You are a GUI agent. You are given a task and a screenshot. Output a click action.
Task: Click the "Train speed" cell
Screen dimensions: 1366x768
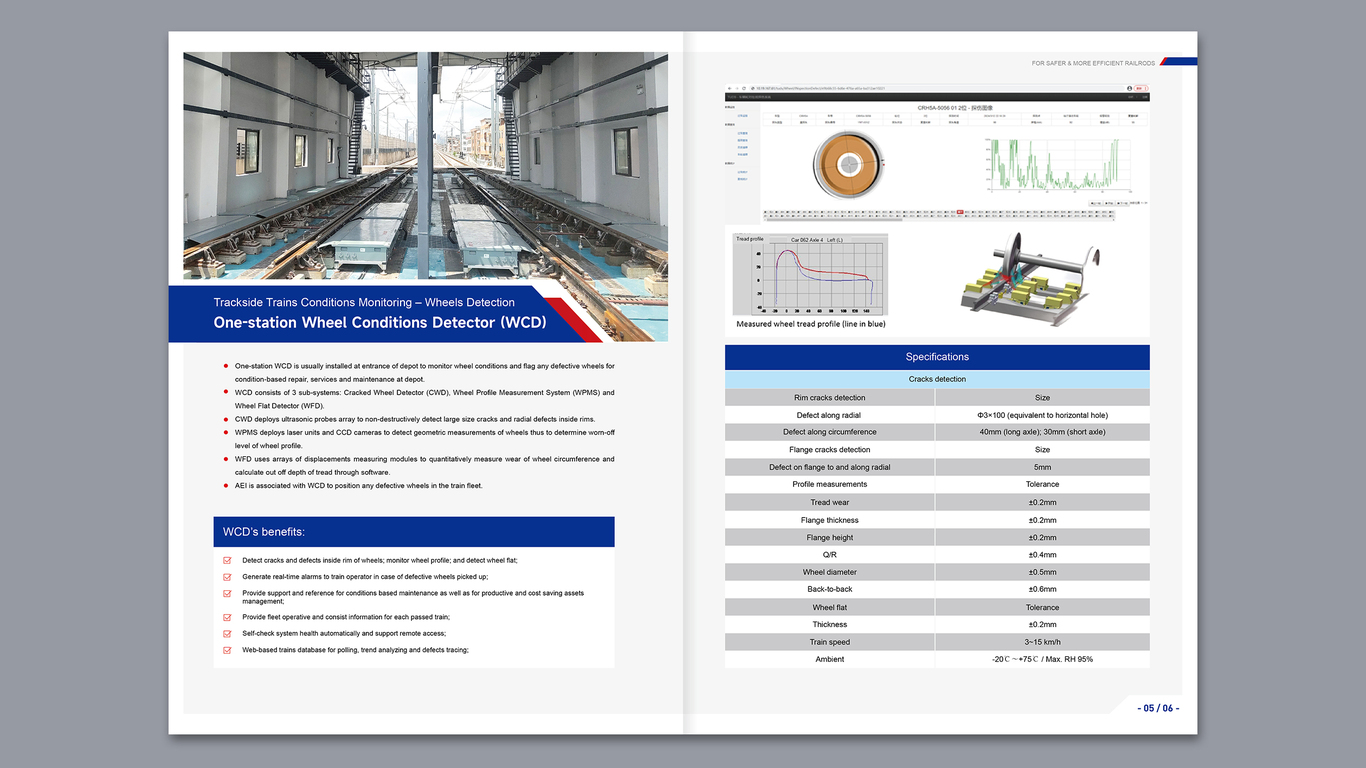tap(830, 642)
